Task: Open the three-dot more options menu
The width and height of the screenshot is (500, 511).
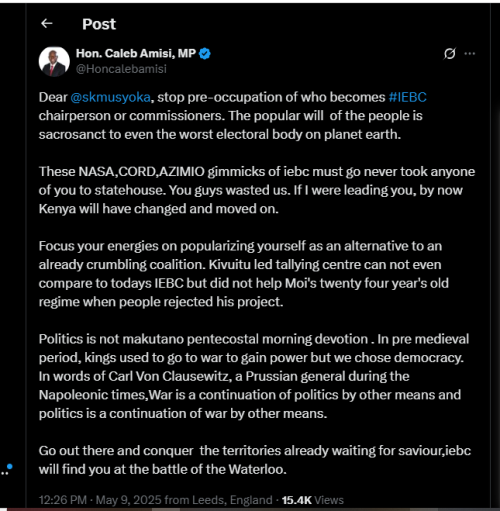Action: (x=470, y=53)
